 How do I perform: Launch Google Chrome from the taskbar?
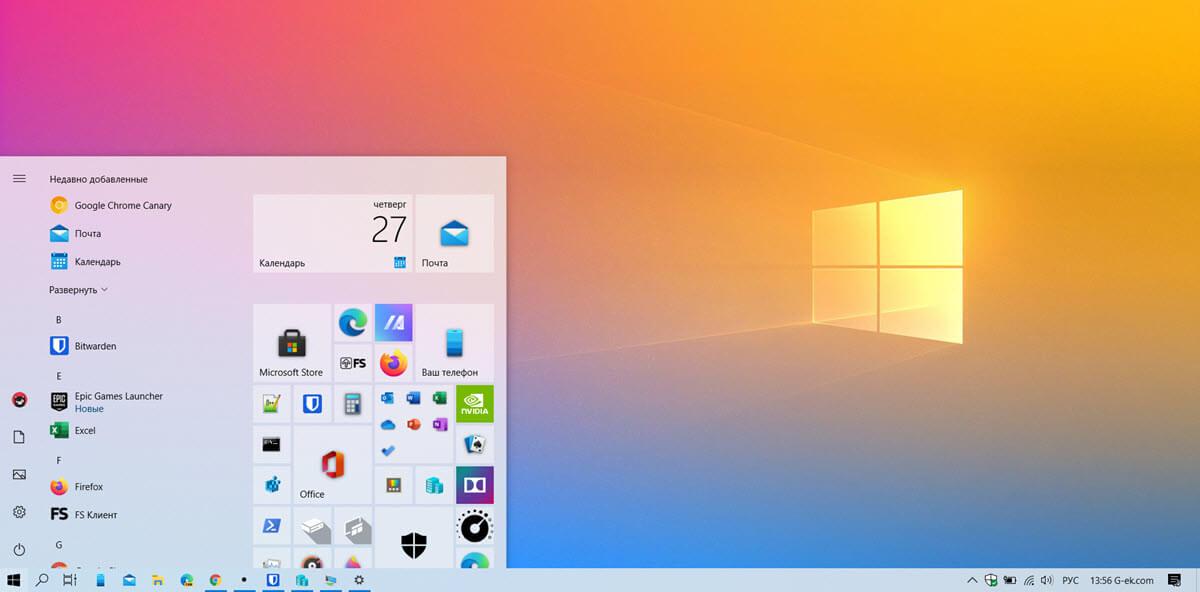click(215, 580)
